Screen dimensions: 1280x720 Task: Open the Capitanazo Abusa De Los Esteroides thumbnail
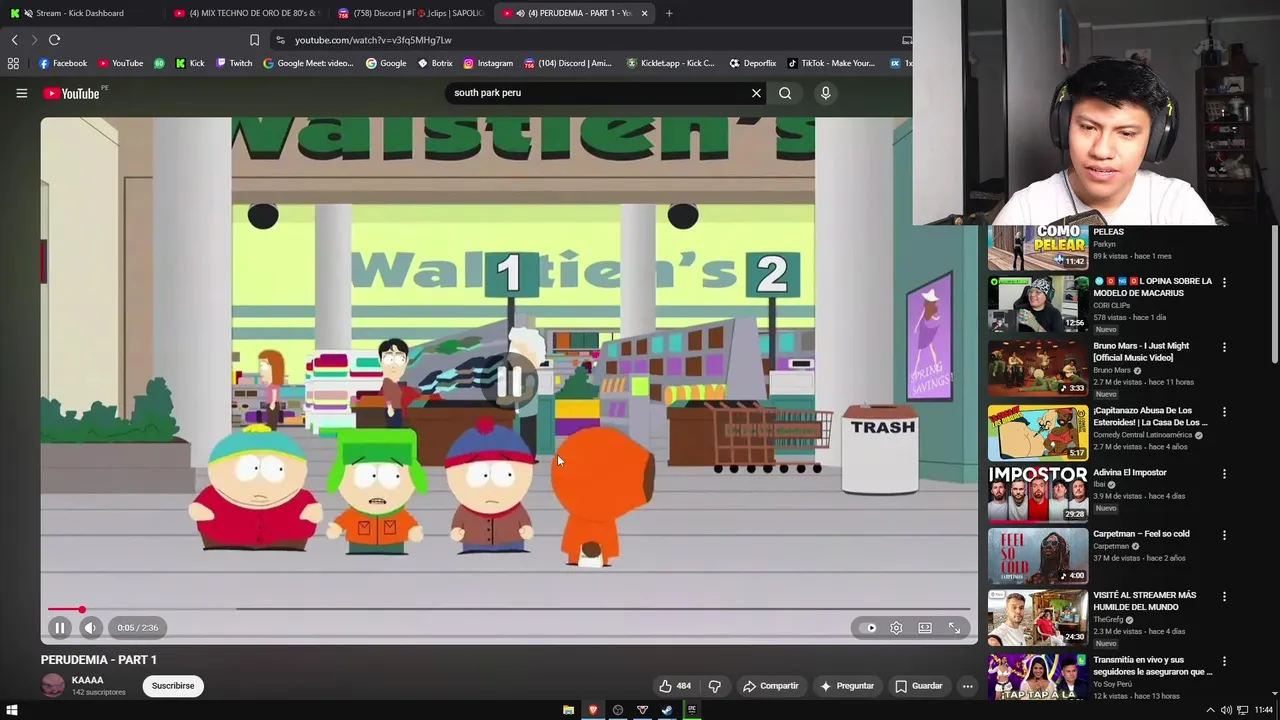pyautogui.click(x=1038, y=432)
